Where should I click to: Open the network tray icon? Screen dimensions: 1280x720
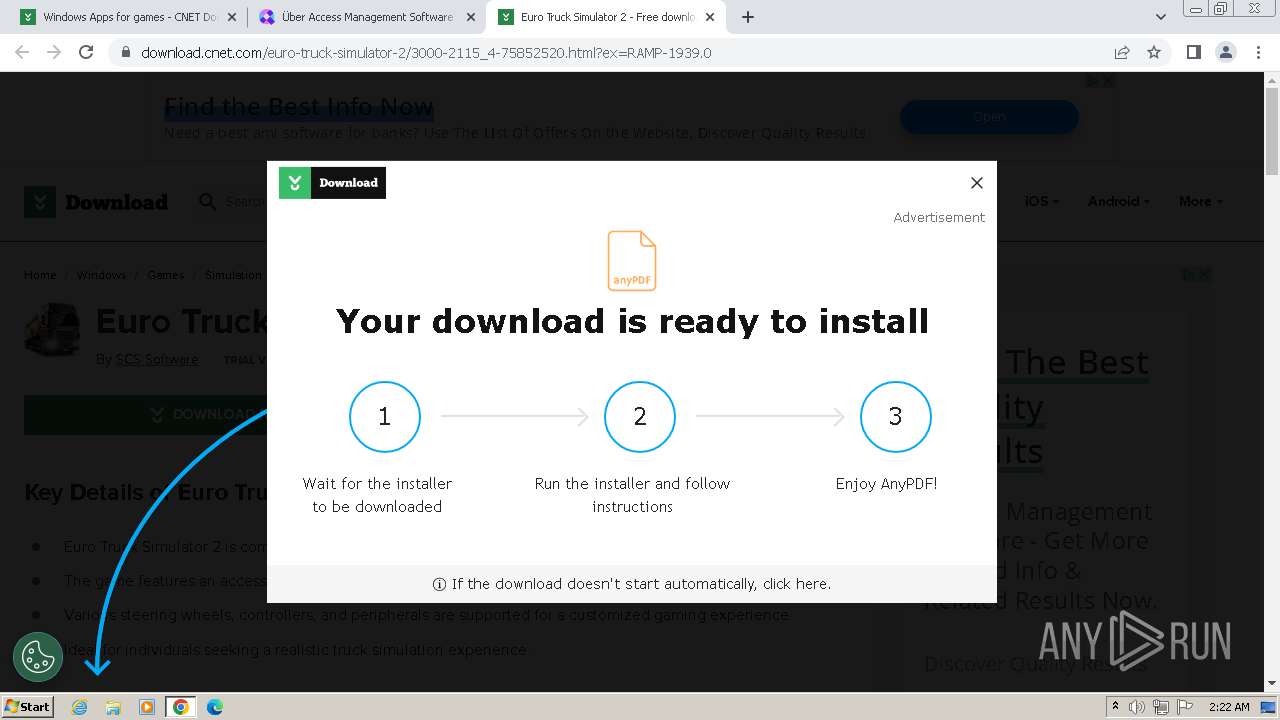(x=1161, y=707)
